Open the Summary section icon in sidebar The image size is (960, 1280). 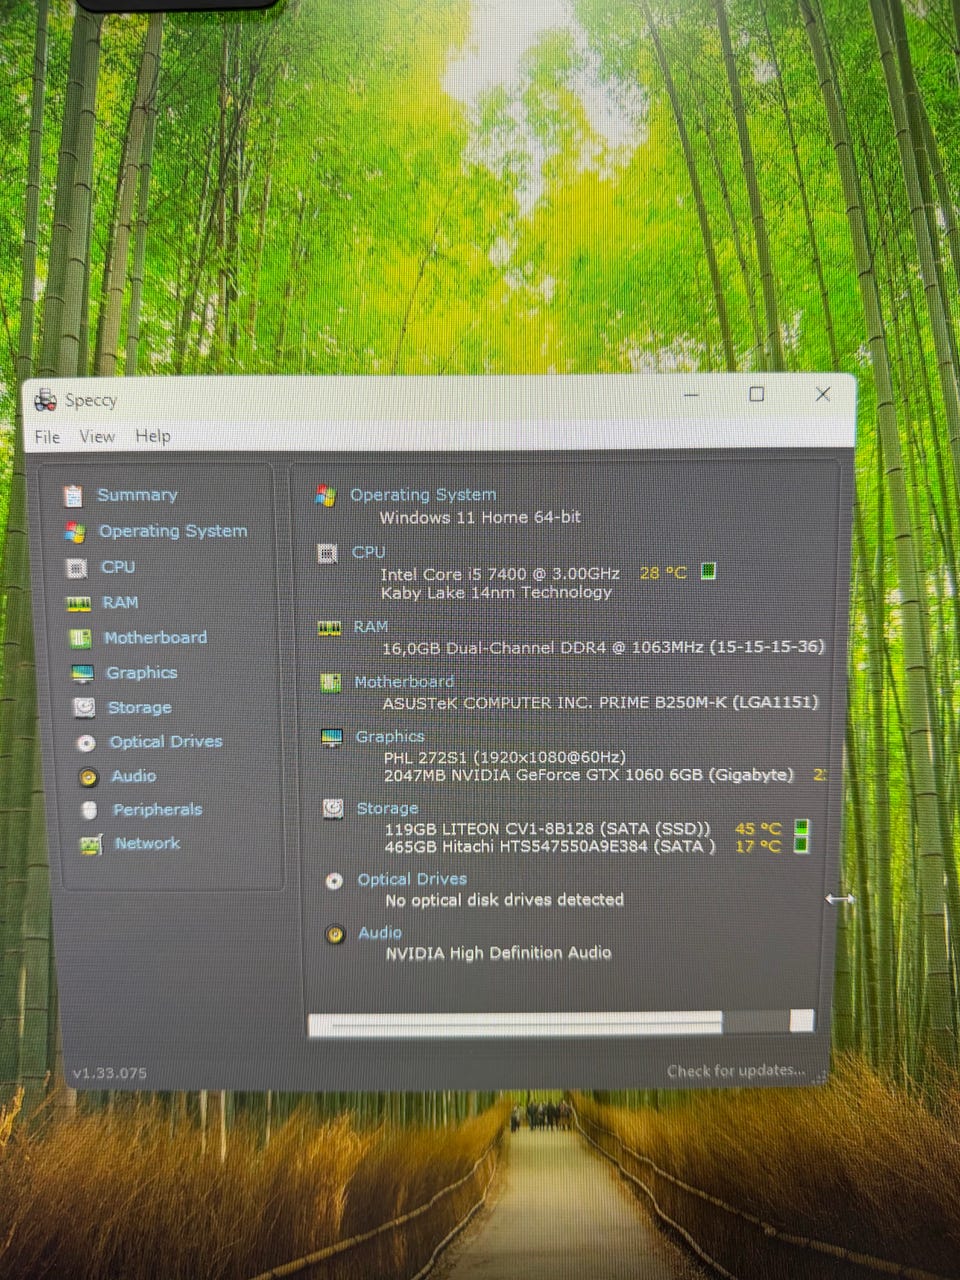(x=73, y=496)
